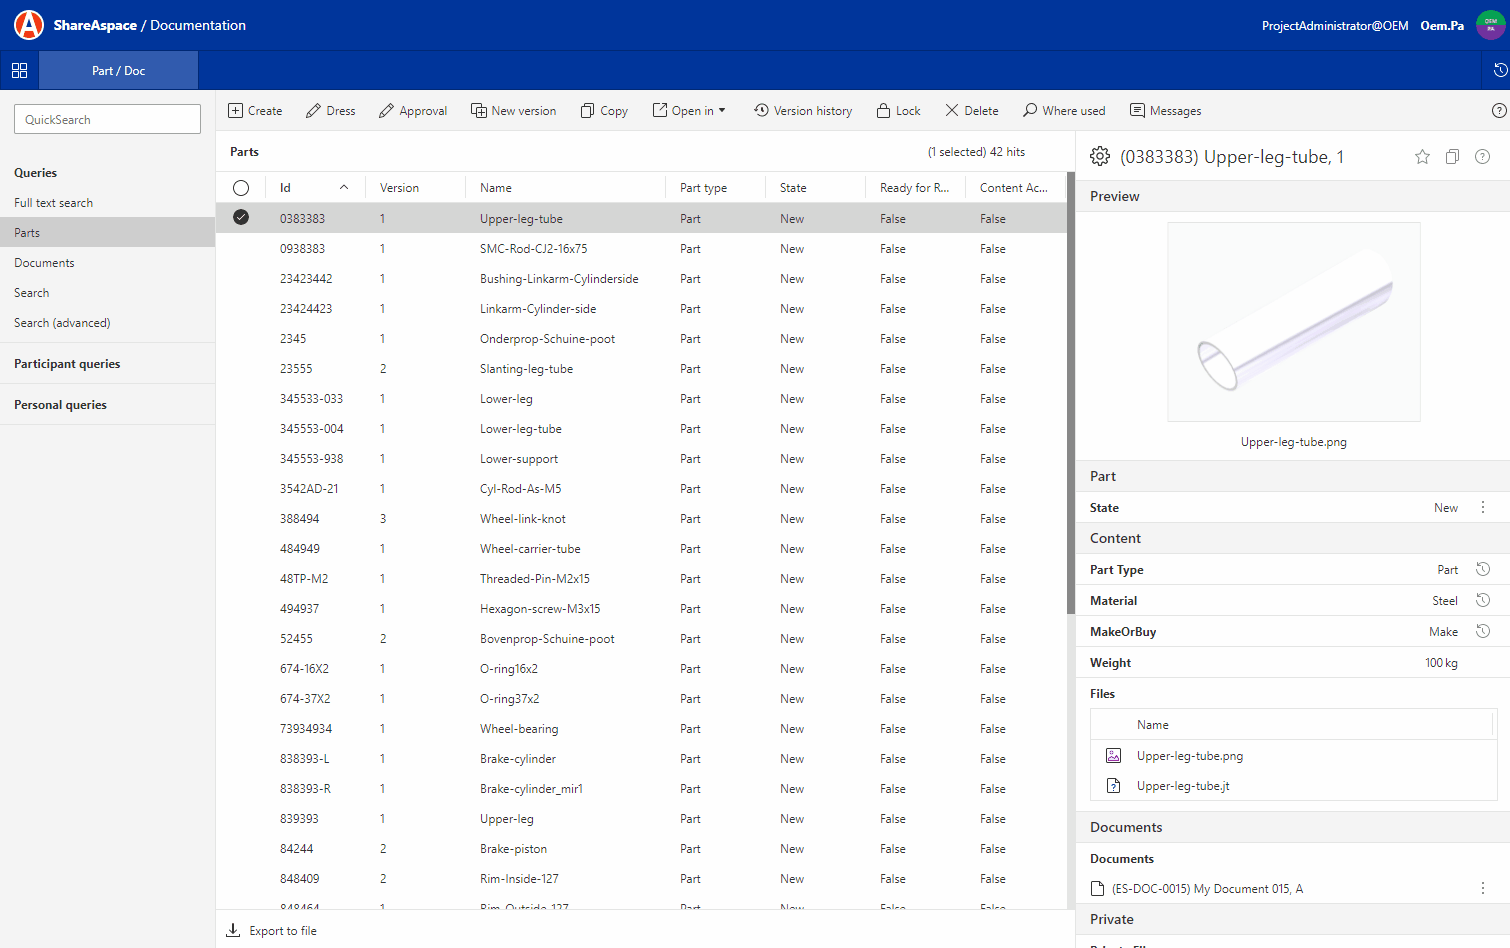Deselect all rows using the header circle checkbox
This screenshot has height=948, width=1510.
(x=240, y=187)
